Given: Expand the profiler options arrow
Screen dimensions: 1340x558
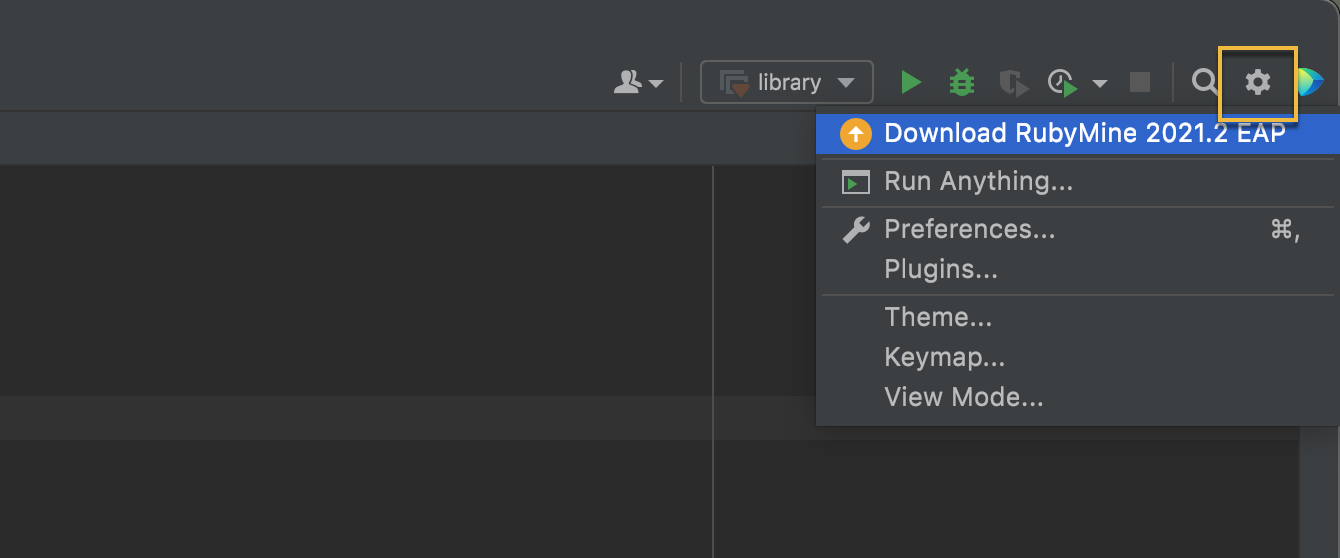Looking at the screenshot, I should click(1100, 83).
